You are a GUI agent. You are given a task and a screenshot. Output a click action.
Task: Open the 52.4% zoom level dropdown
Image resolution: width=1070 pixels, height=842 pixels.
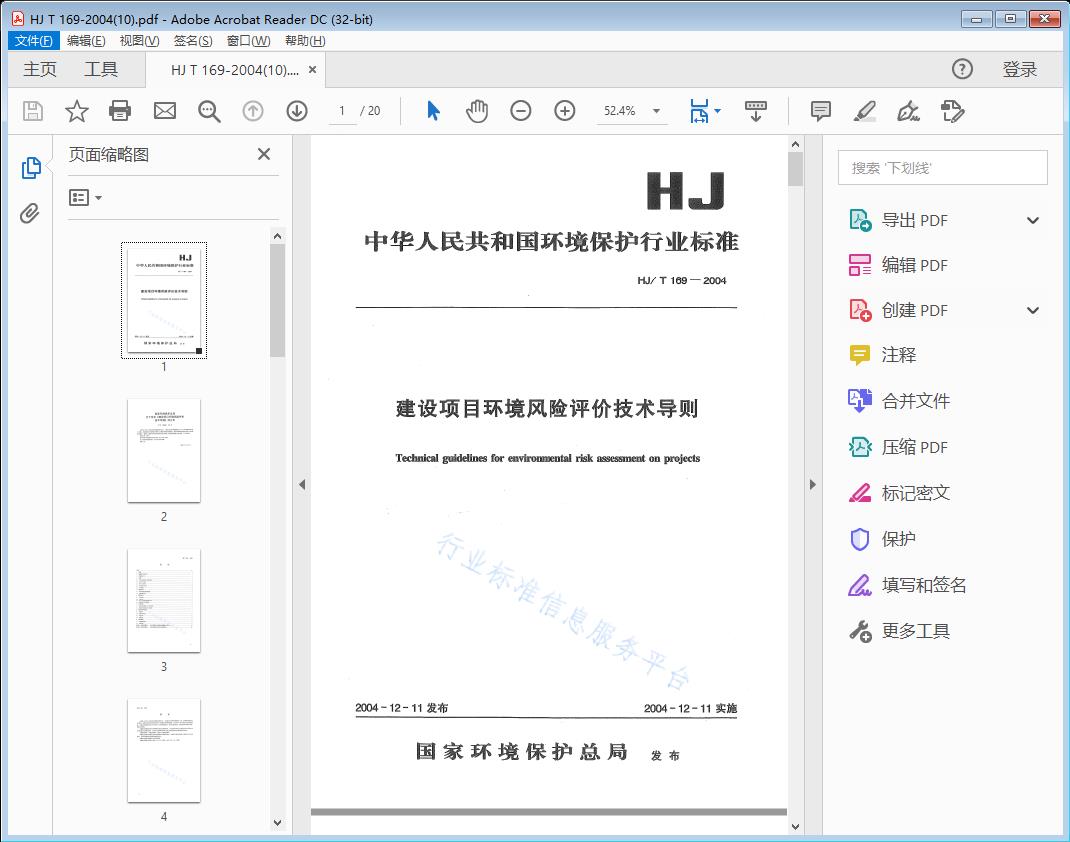631,111
